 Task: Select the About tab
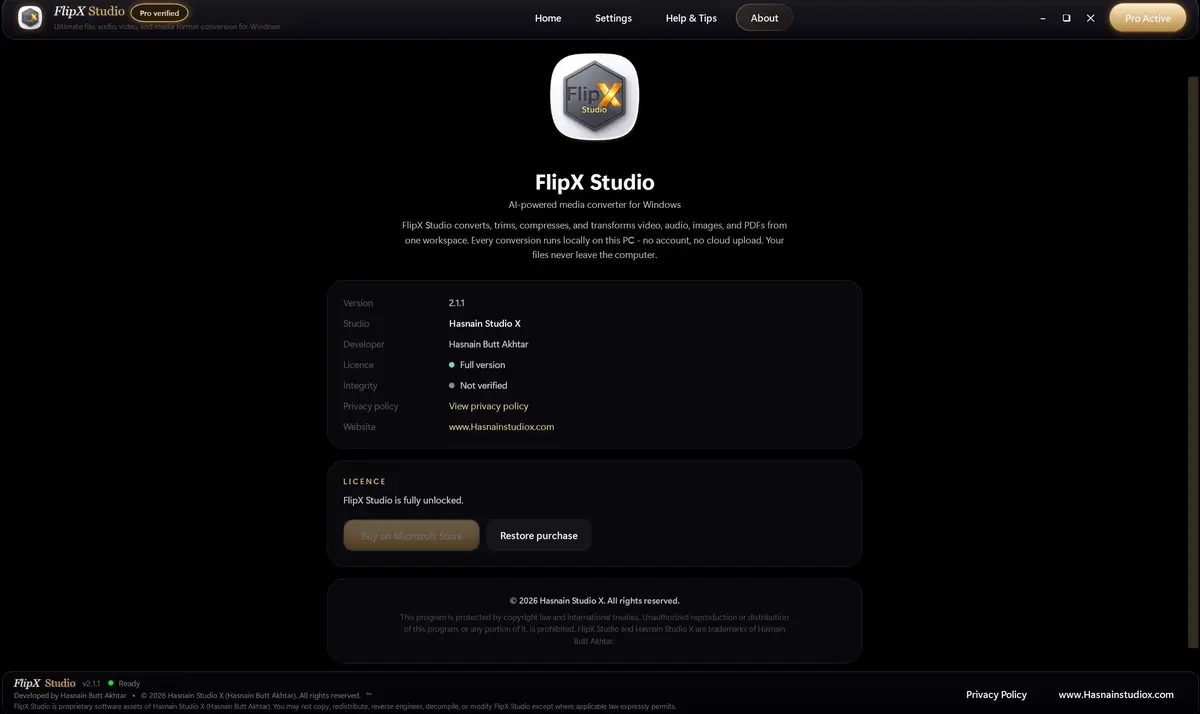(764, 18)
